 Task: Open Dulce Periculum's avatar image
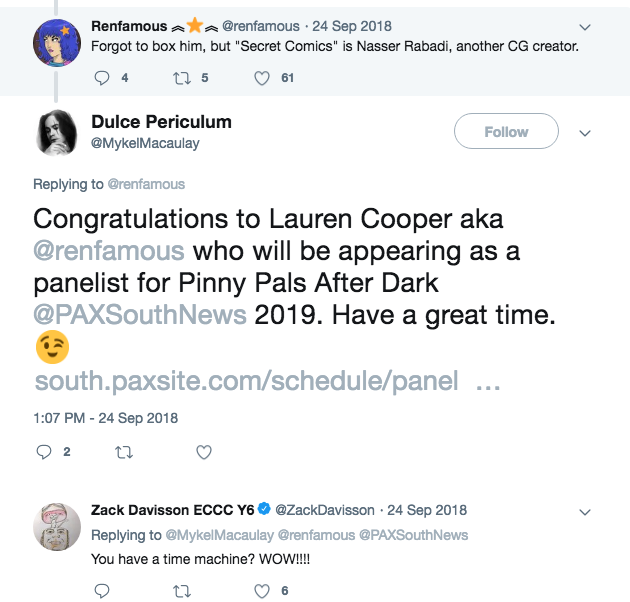pos(57,132)
